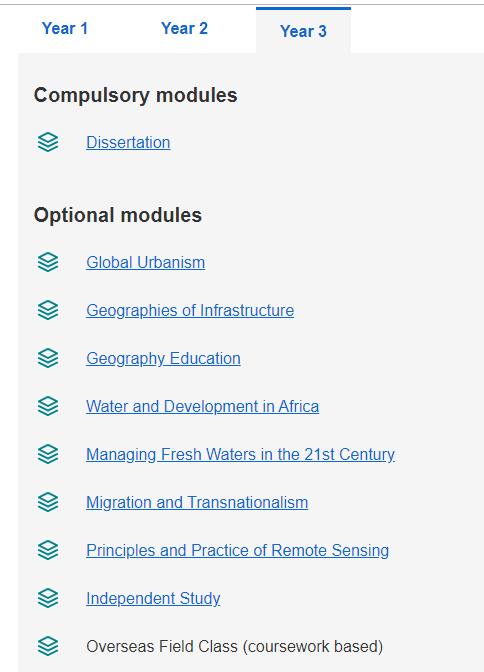Click the stack icon beside Remote Sensing module
This screenshot has width=484, height=672.
click(x=48, y=550)
